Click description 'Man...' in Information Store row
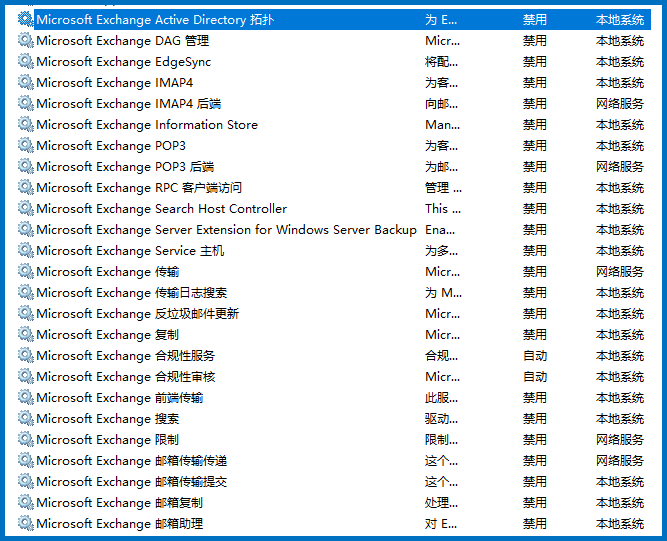 (x=442, y=125)
